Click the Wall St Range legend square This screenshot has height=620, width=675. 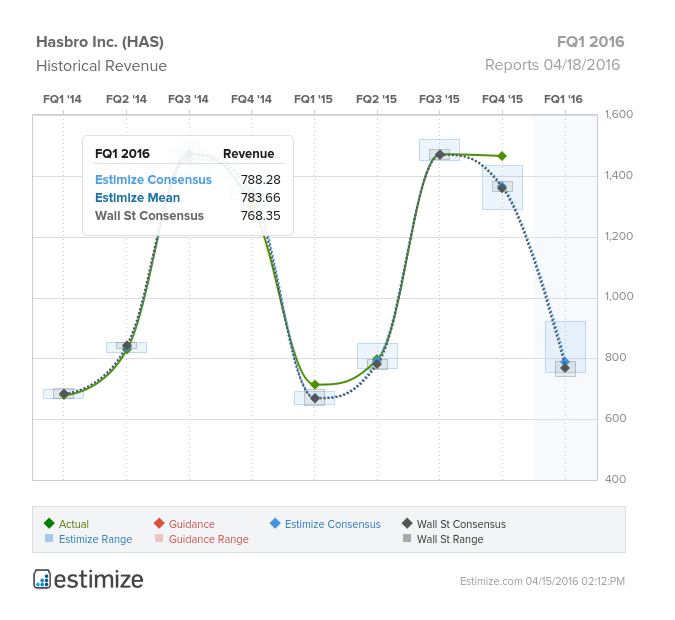[x=407, y=538]
